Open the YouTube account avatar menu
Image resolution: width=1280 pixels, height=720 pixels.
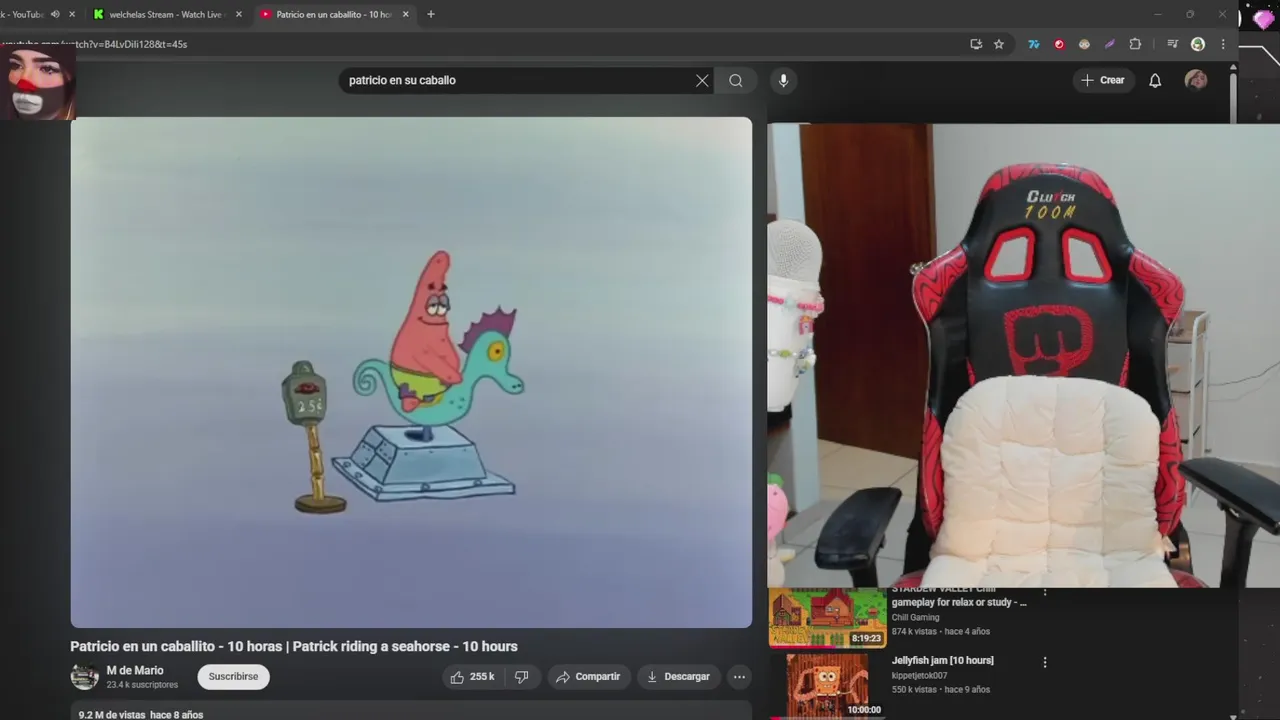(x=1196, y=80)
